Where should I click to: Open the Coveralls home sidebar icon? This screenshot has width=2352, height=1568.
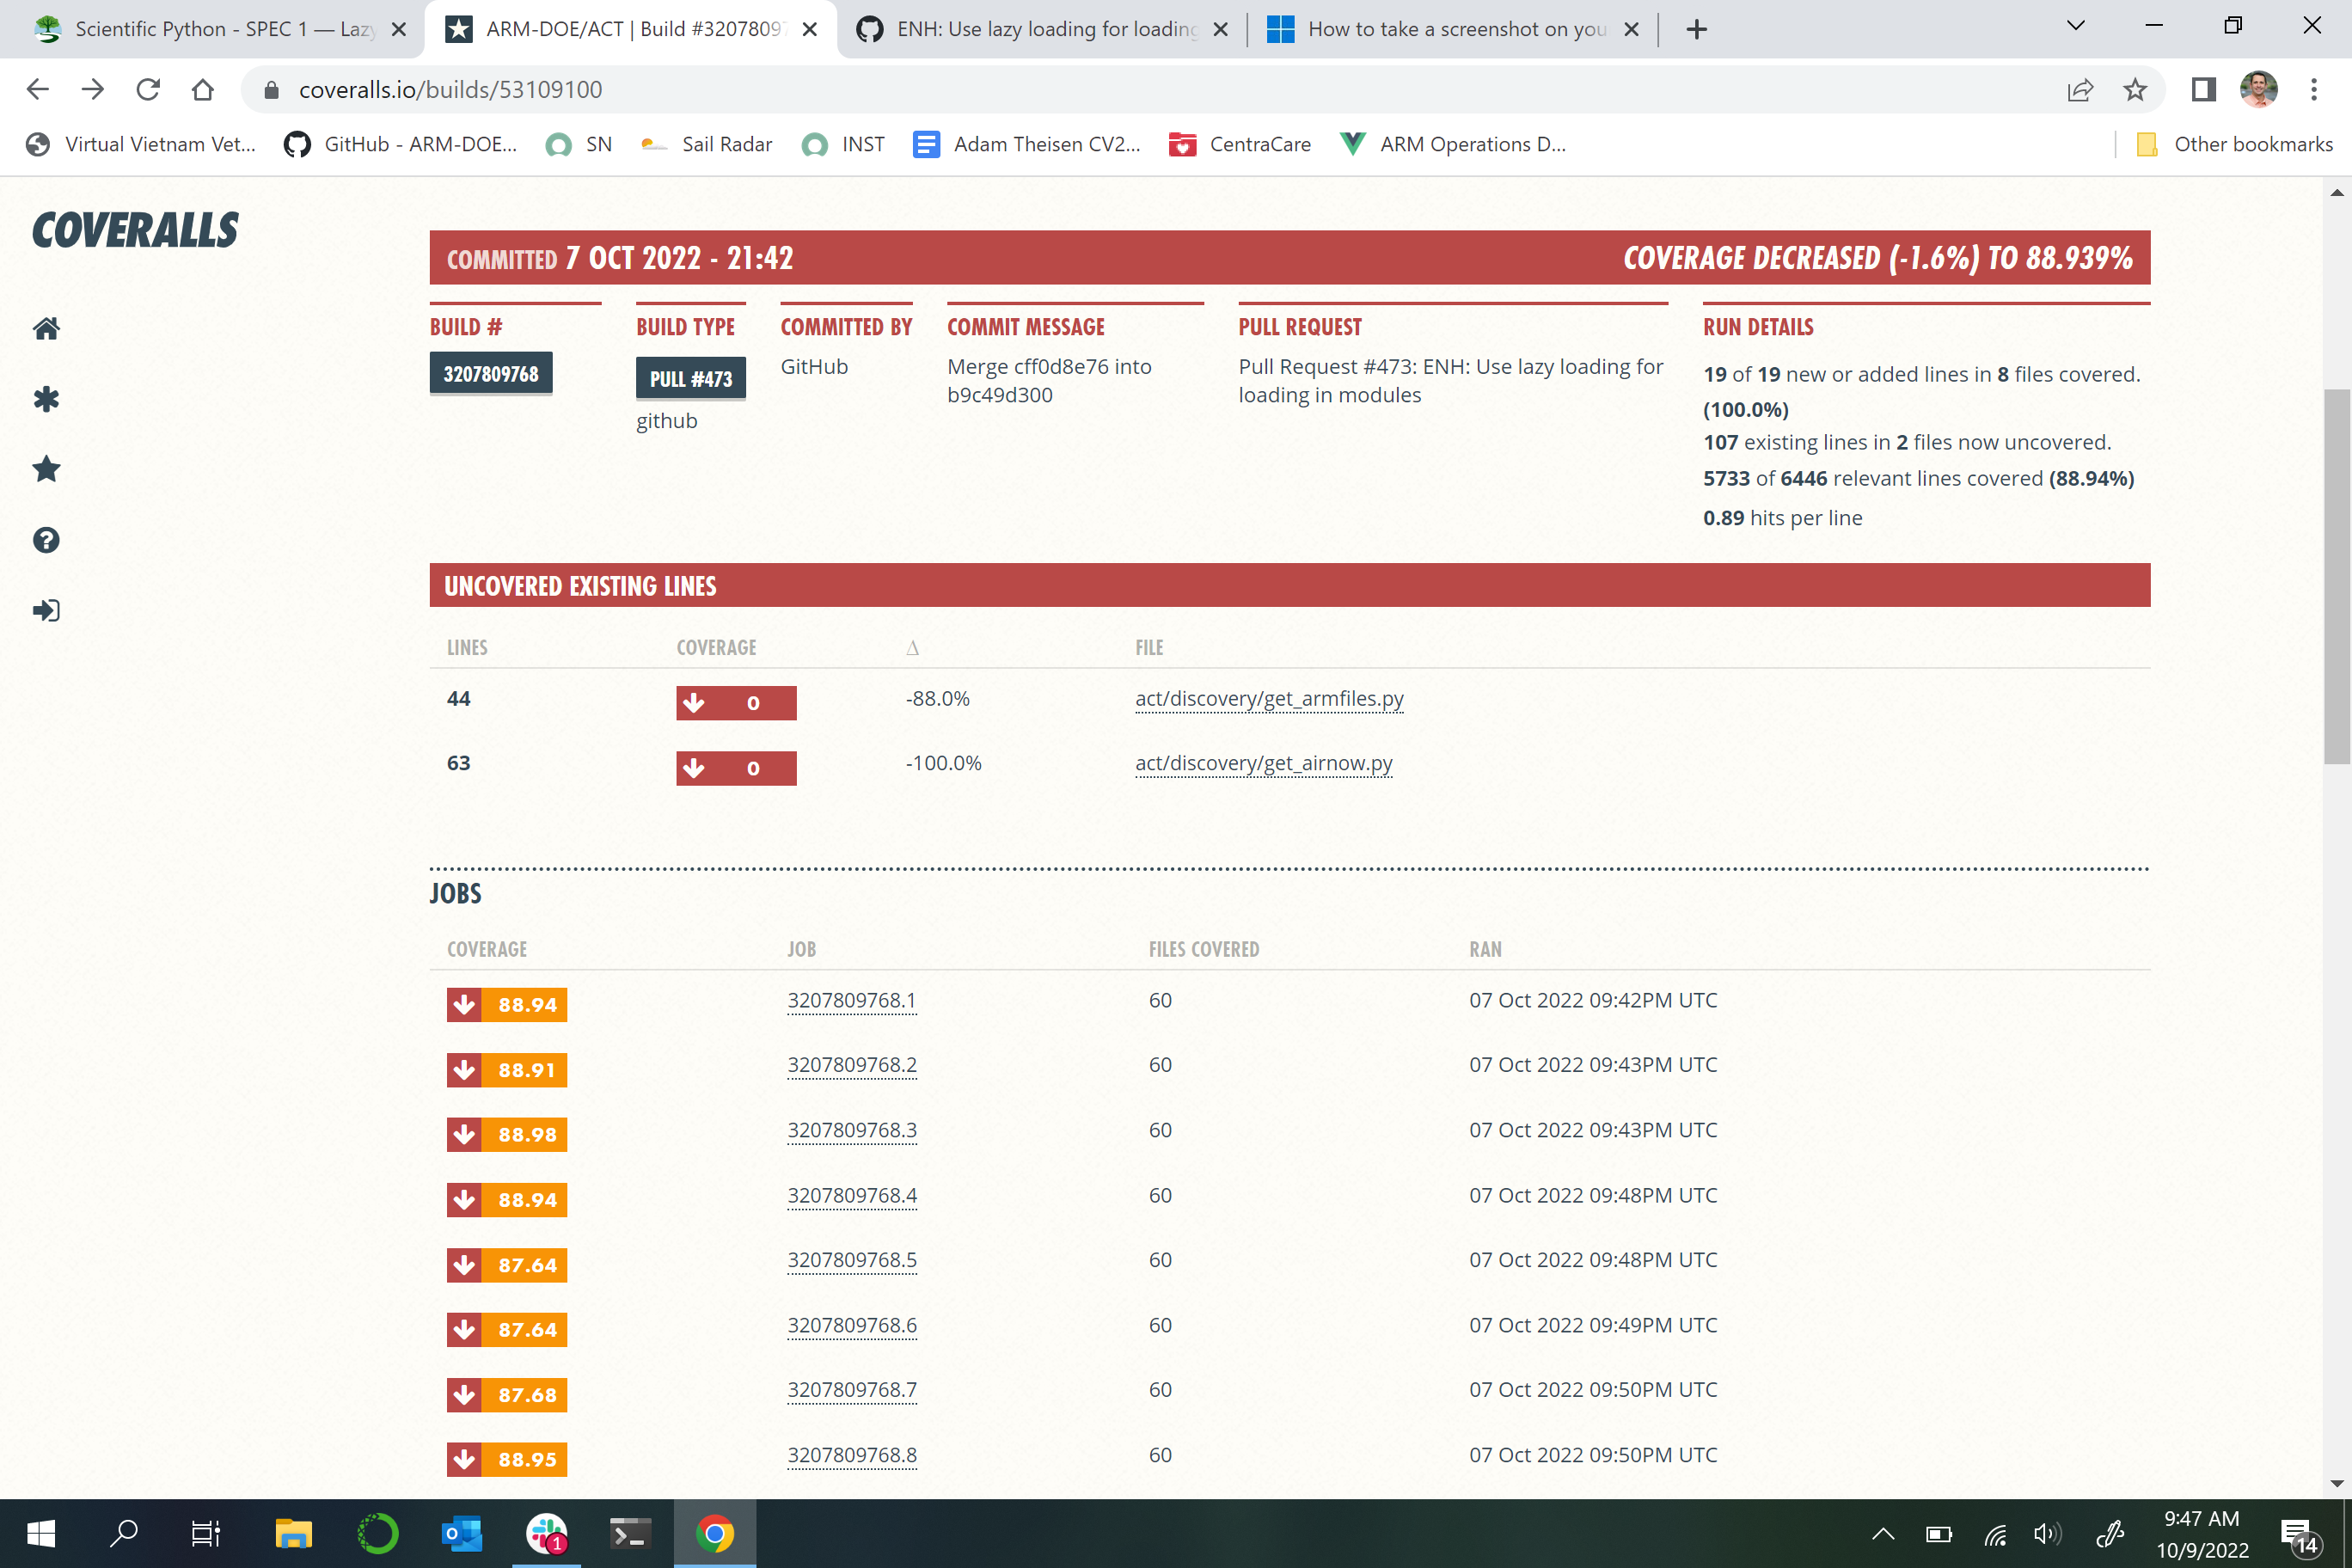coord(45,328)
